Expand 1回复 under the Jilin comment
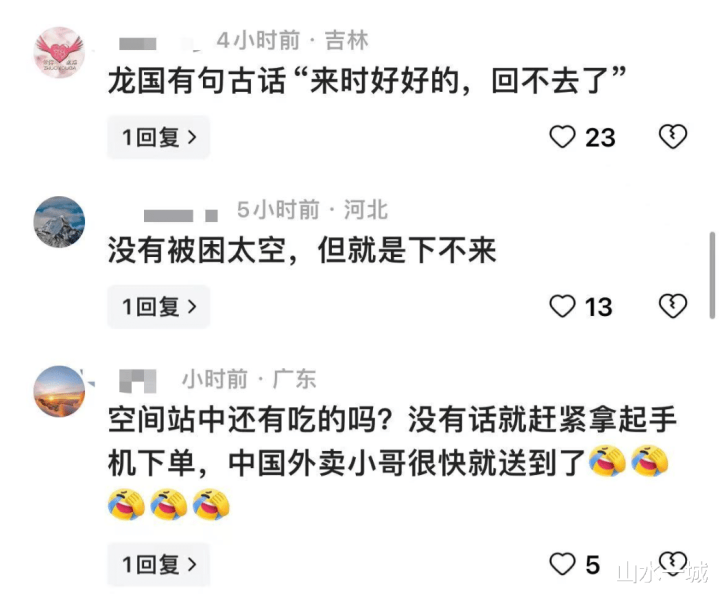 coord(159,137)
